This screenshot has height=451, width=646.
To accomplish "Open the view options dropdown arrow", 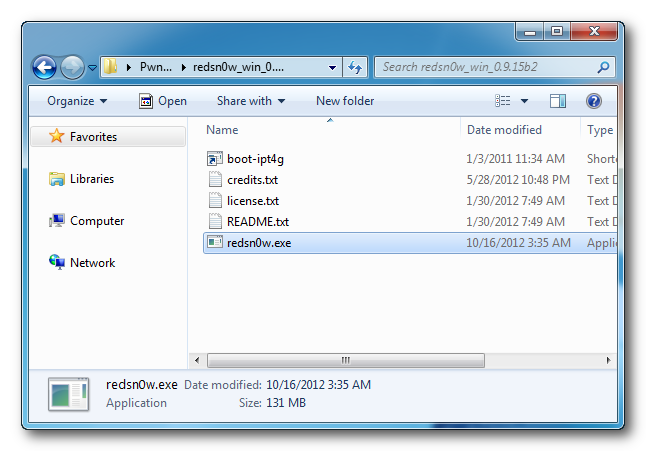I will [524, 101].
